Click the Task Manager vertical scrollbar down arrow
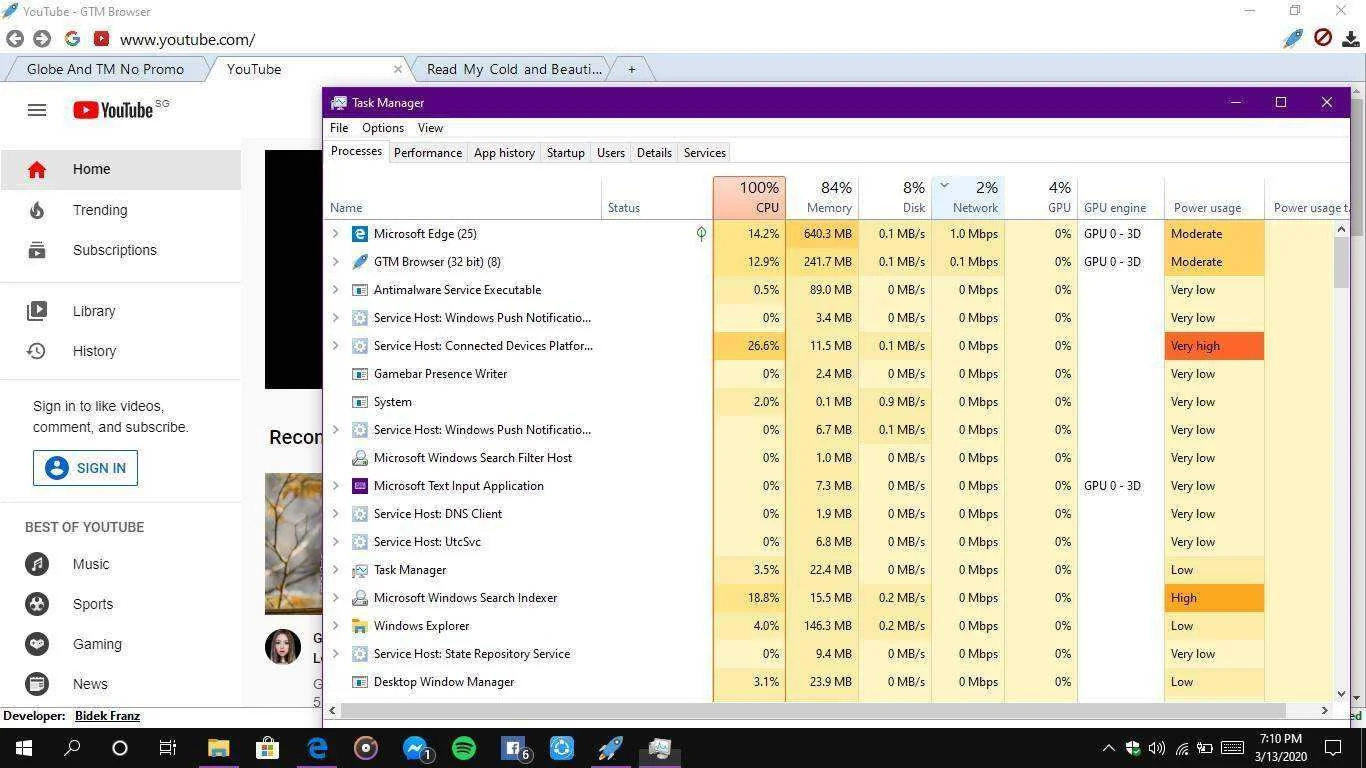This screenshot has width=1366, height=768. (1341, 694)
